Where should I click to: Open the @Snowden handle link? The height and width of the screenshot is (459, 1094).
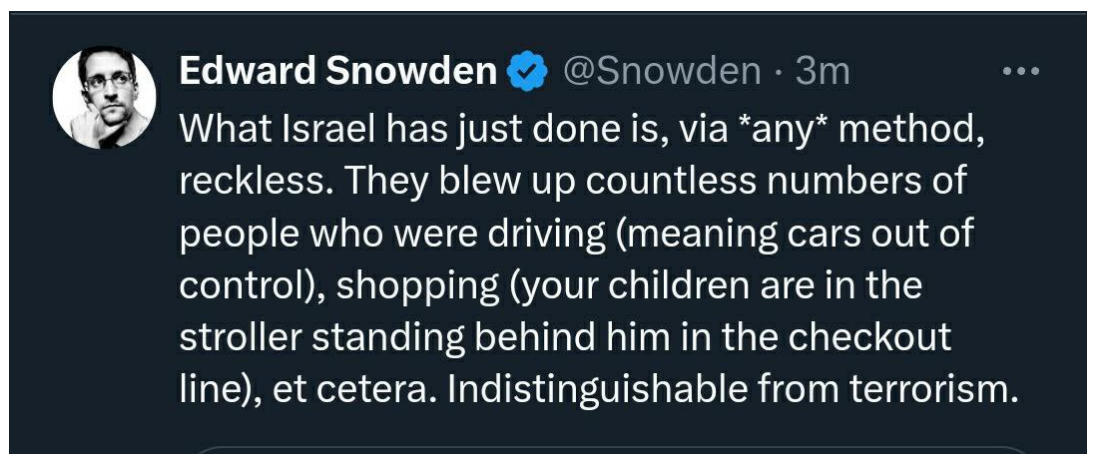tap(661, 72)
